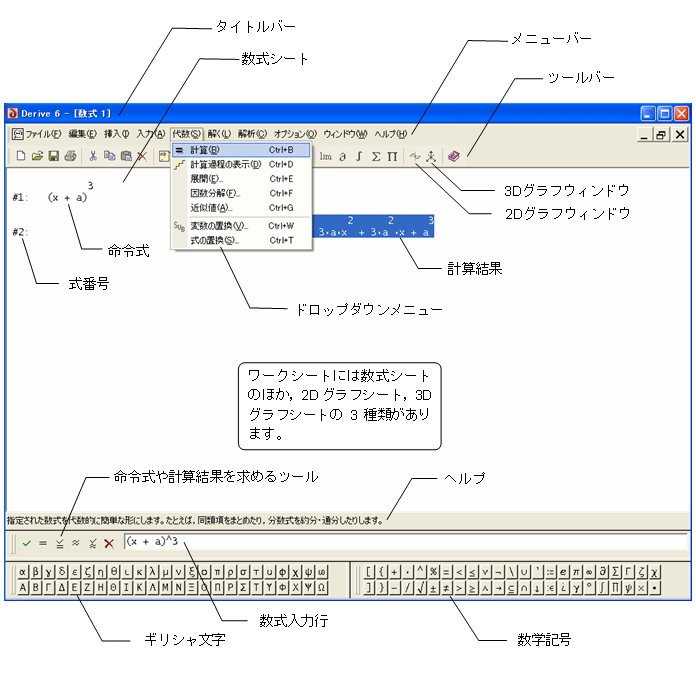Insert the ∩ intersection symbol

coord(524,588)
